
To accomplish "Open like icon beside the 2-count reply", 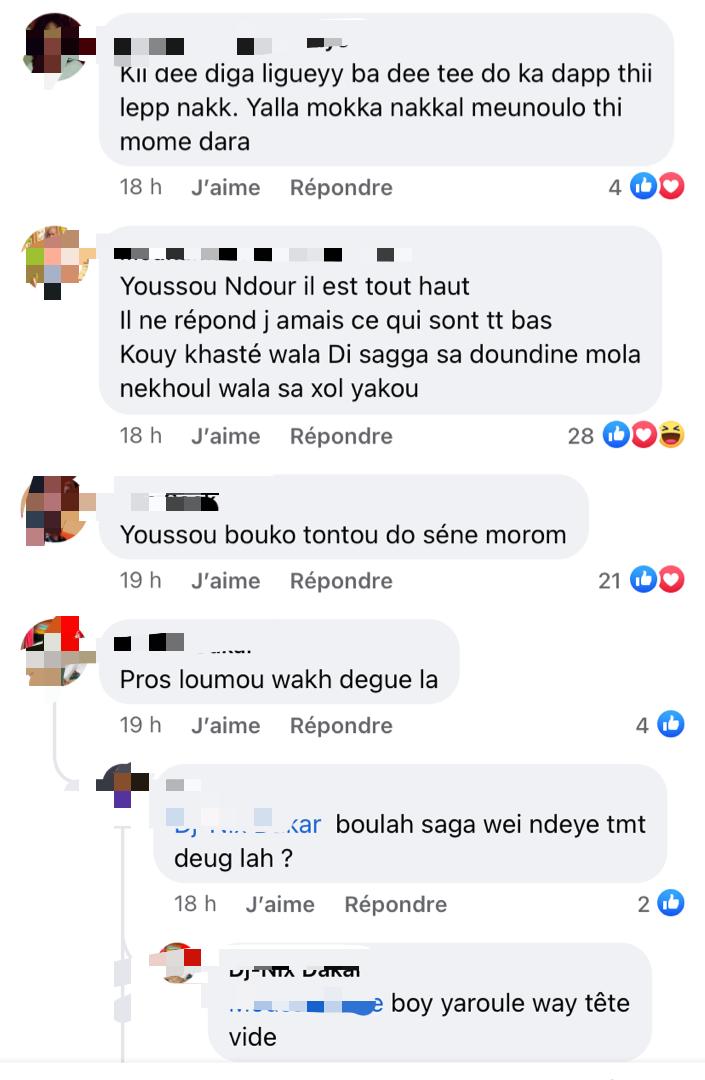I will (671, 903).
